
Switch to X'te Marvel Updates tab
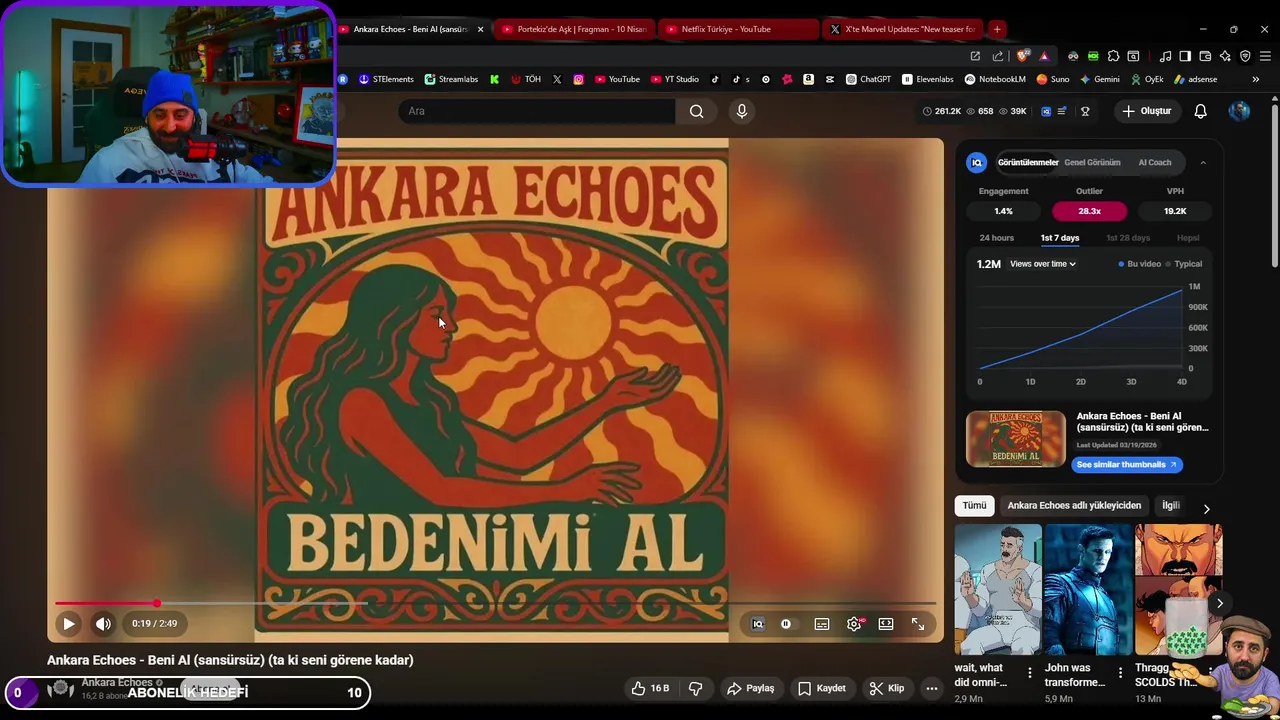coord(902,29)
